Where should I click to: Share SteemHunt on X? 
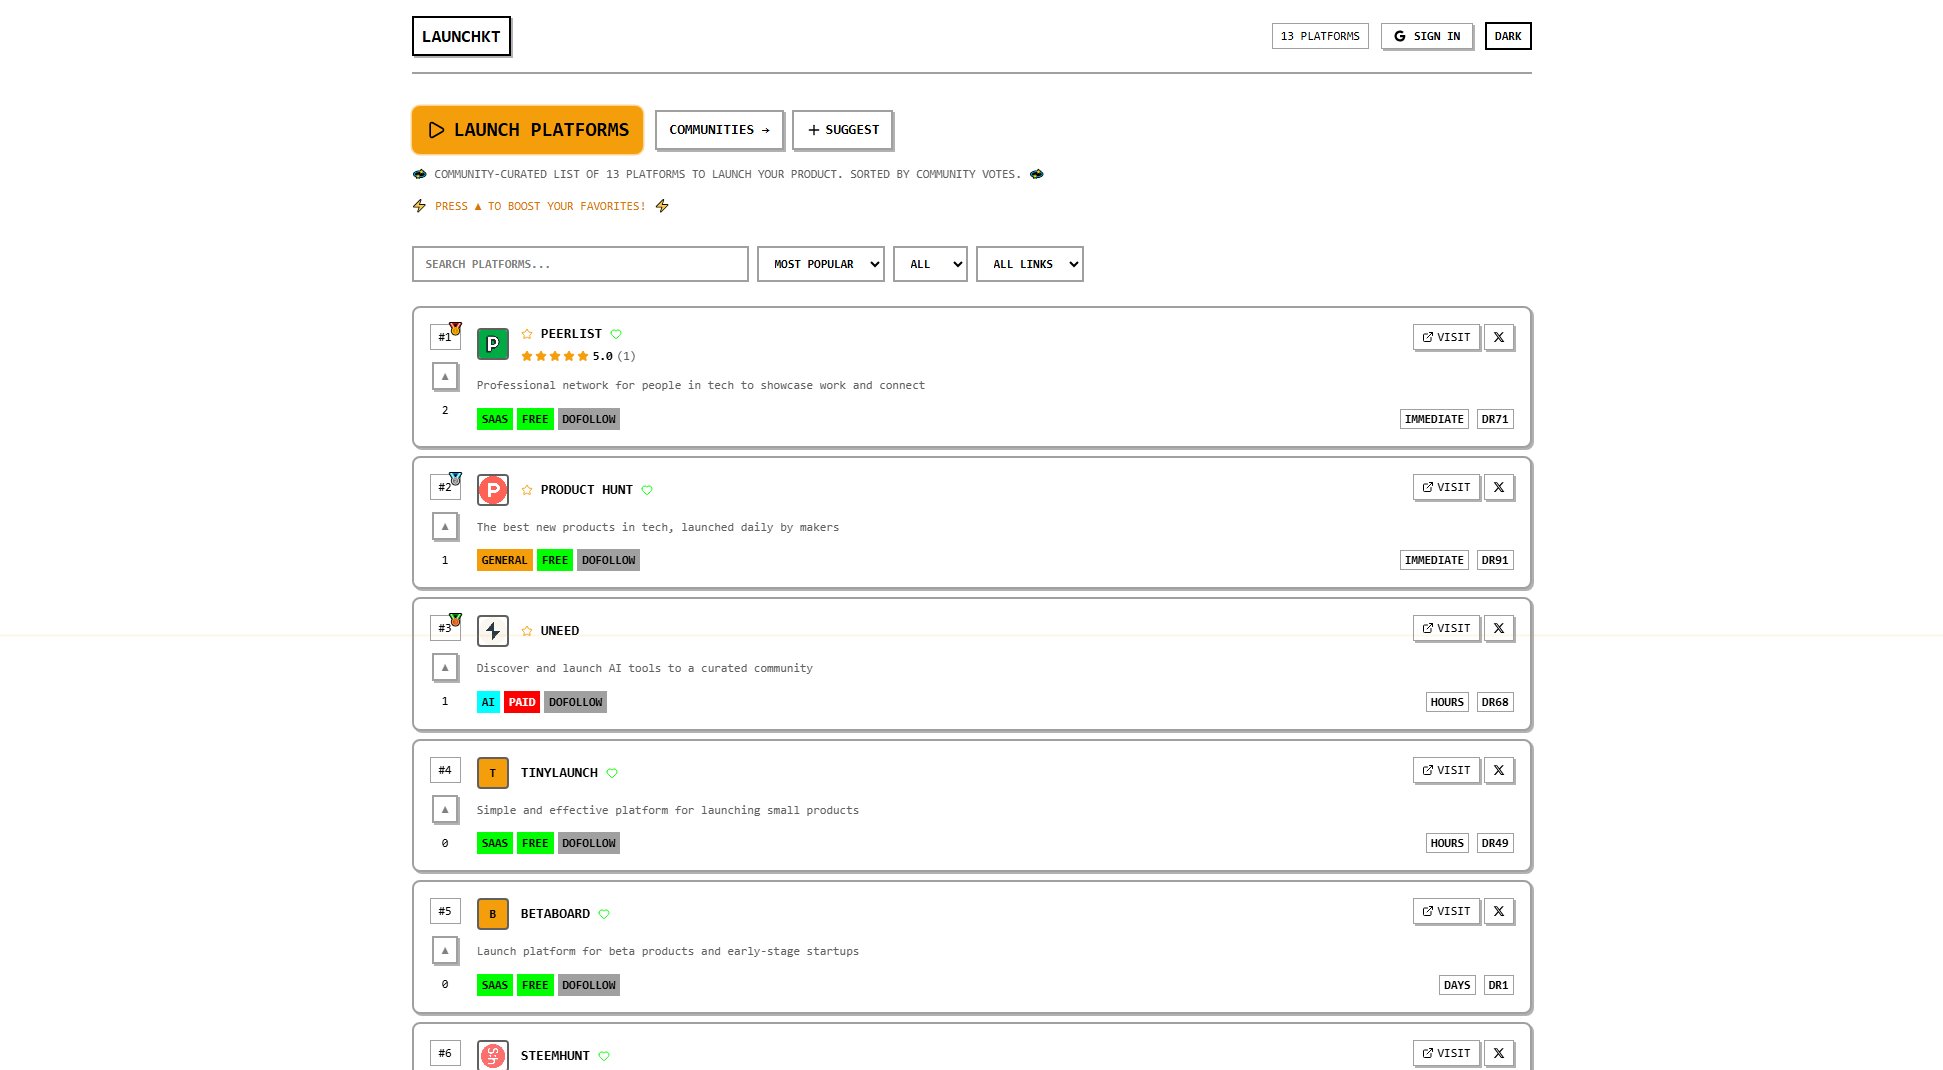coord(1499,1053)
